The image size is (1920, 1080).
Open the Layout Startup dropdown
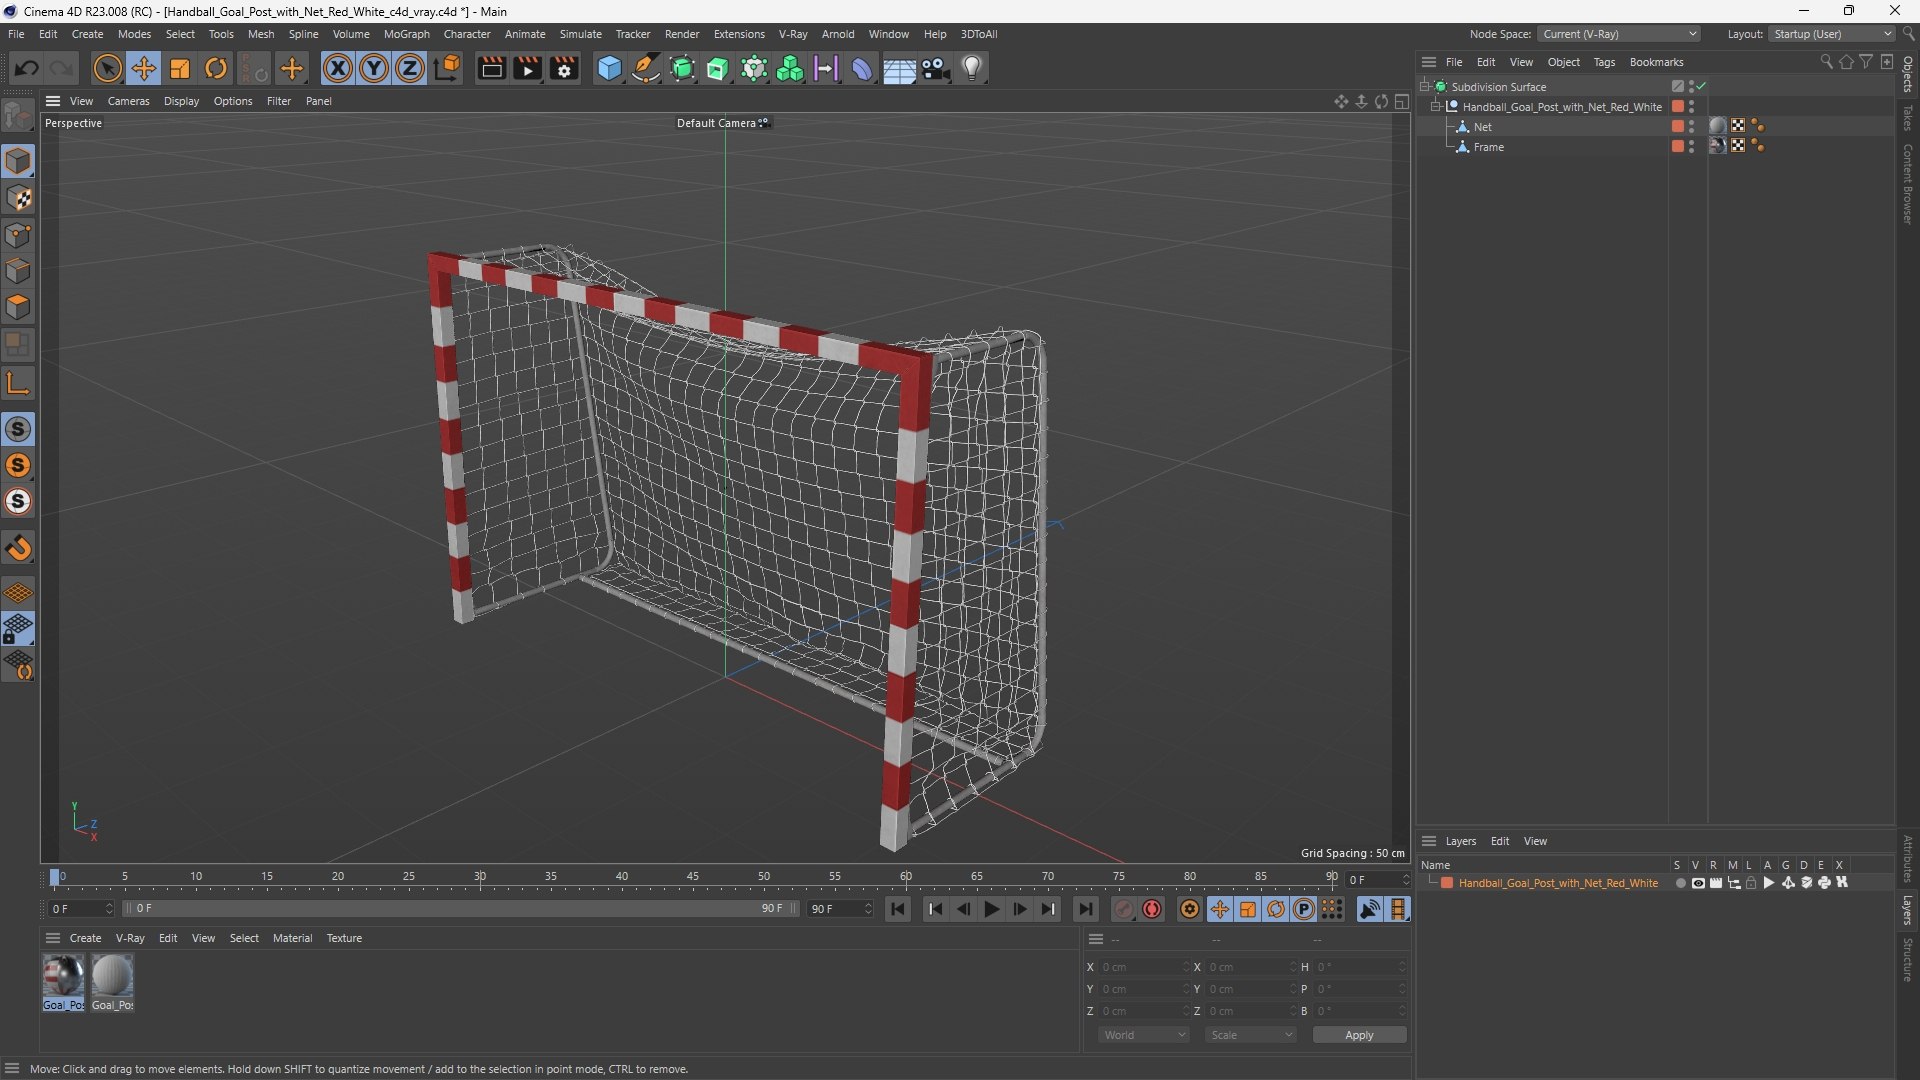(1832, 34)
